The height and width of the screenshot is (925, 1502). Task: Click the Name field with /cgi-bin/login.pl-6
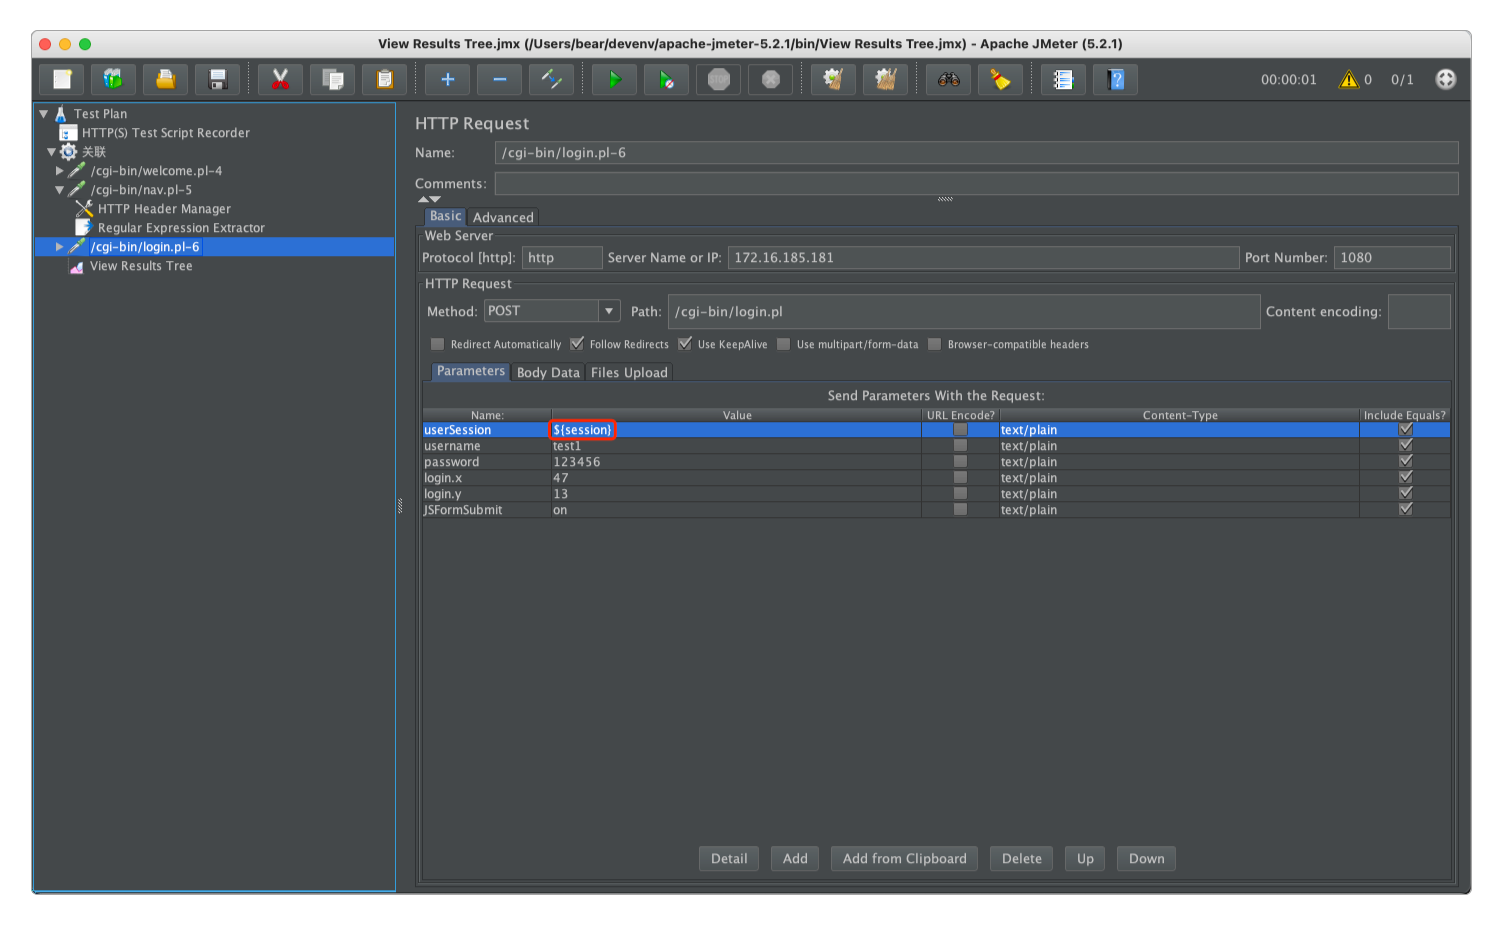[x=977, y=153]
